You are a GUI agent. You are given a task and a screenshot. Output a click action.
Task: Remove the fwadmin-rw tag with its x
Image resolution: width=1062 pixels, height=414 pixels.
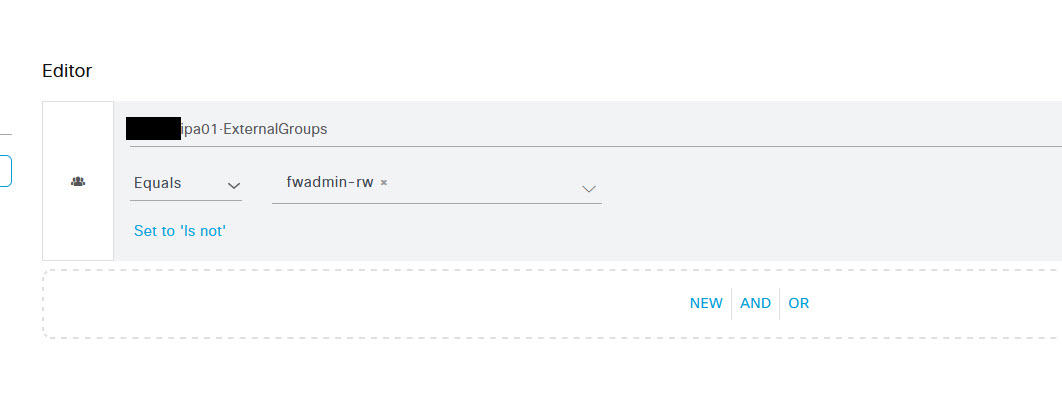click(384, 182)
